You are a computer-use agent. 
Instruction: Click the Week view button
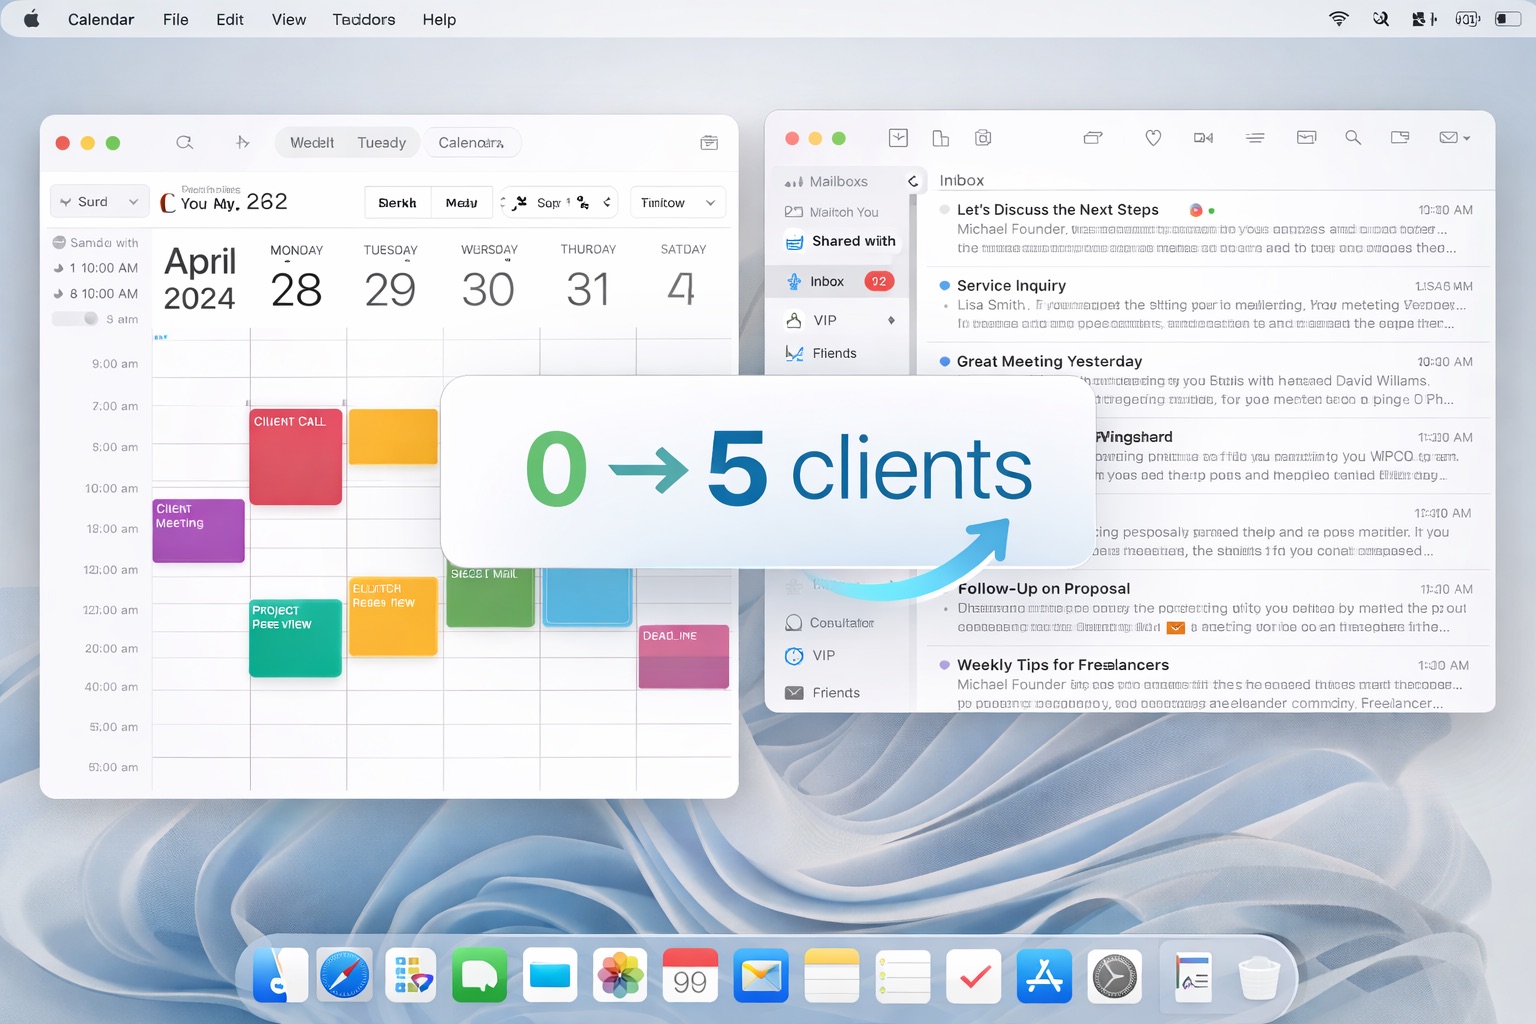pyautogui.click(x=312, y=142)
